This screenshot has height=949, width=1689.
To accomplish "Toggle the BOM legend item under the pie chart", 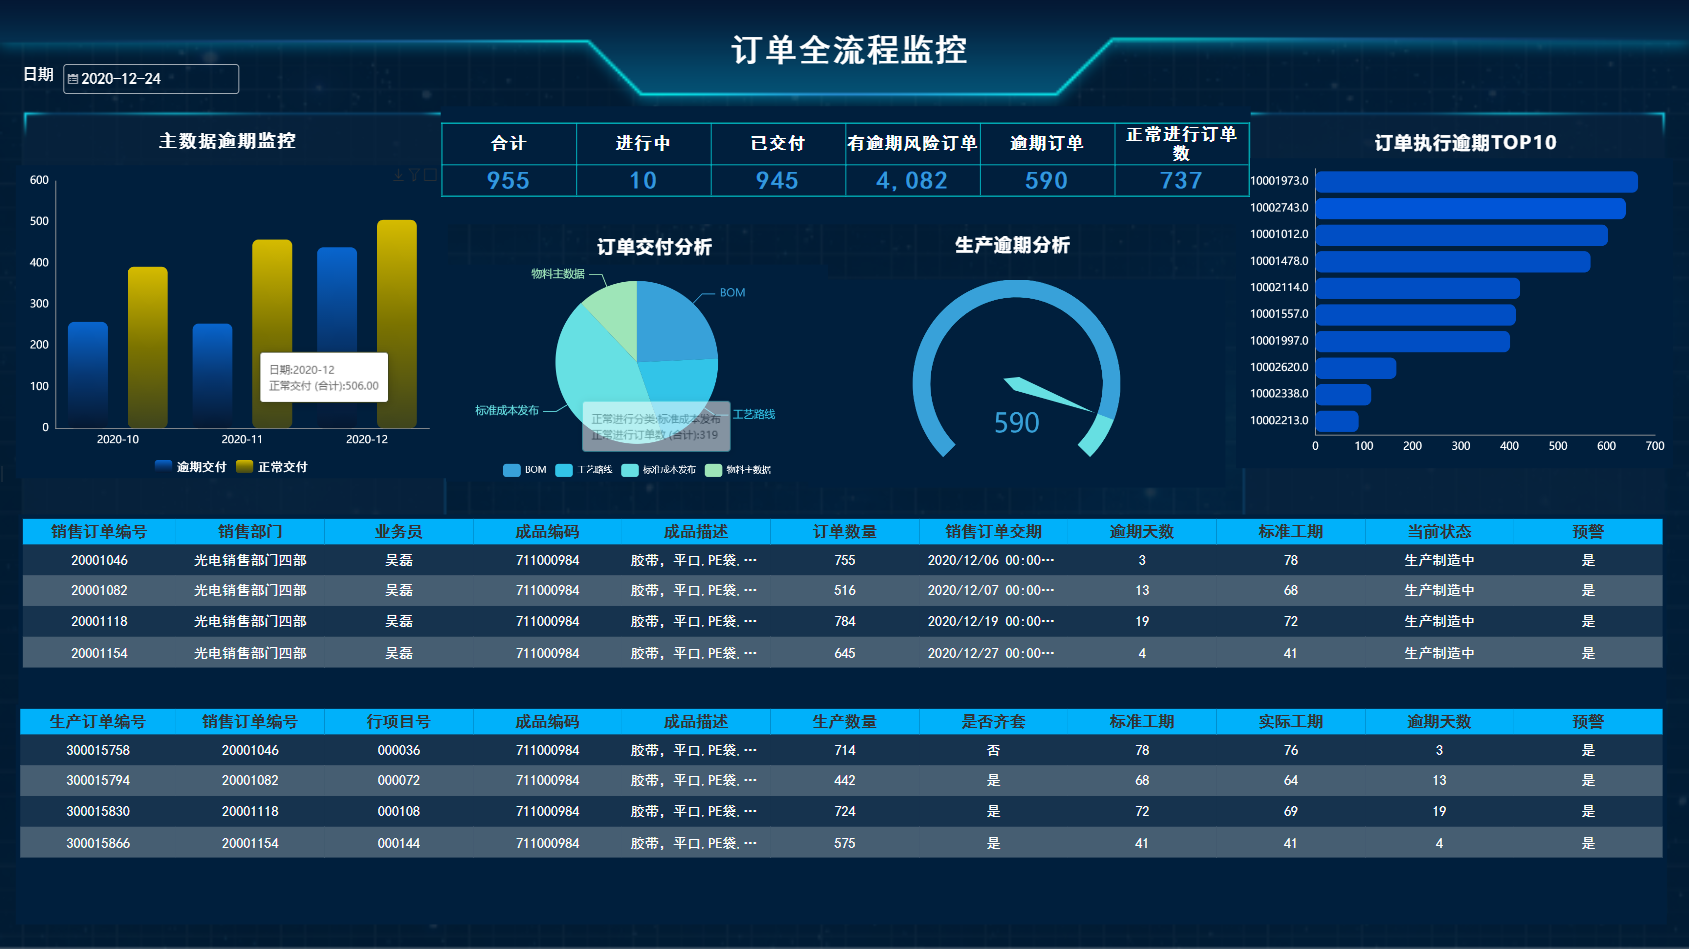I will click(x=525, y=470).
